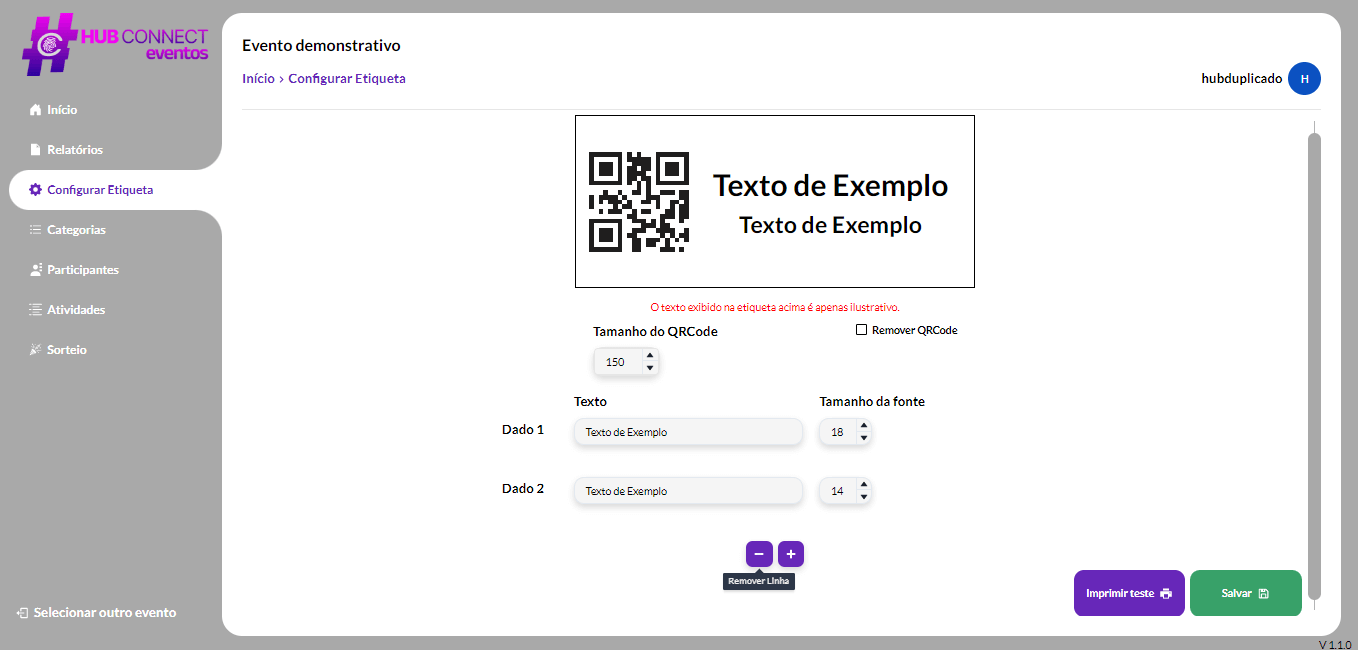Open the Atividades menu item
Viewport: 1359px width, 650px height.
(76, 310)
